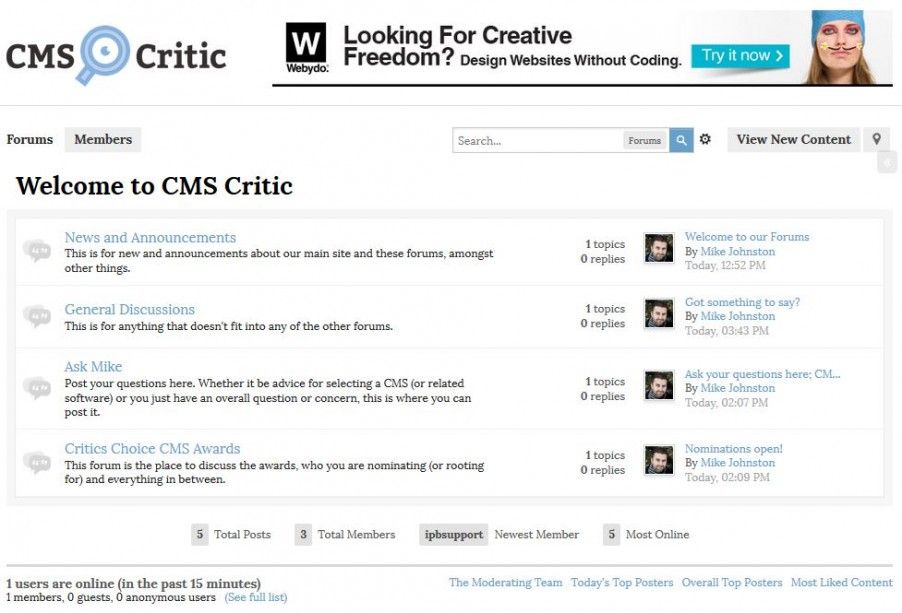Click Mike Johnston name under Got something to say?

[x=737, y=316]
